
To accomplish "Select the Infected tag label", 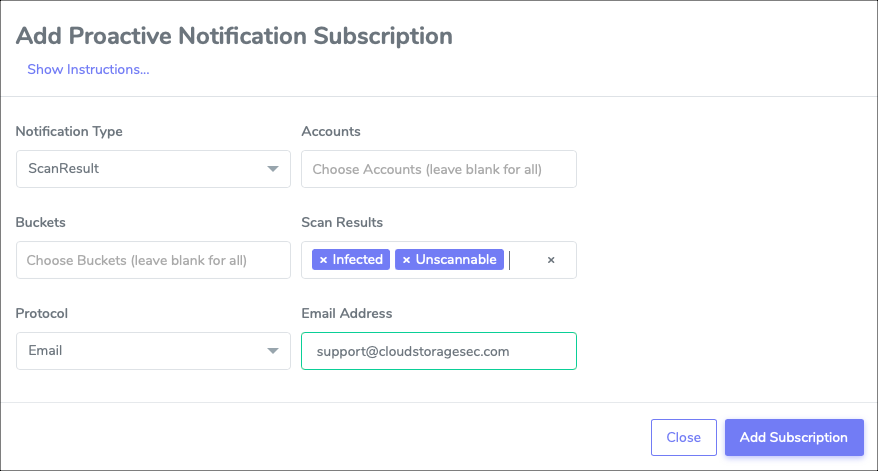I will (x=358, y=260).
